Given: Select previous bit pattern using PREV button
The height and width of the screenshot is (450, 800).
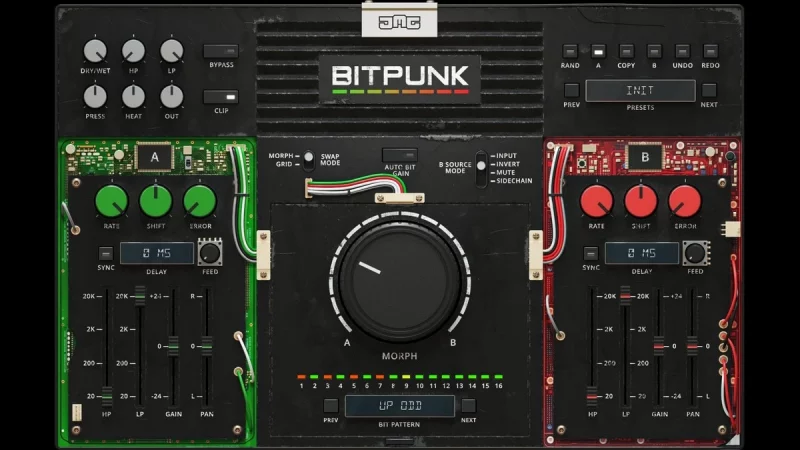Looking at the screenshot, I should coord(331,405).
